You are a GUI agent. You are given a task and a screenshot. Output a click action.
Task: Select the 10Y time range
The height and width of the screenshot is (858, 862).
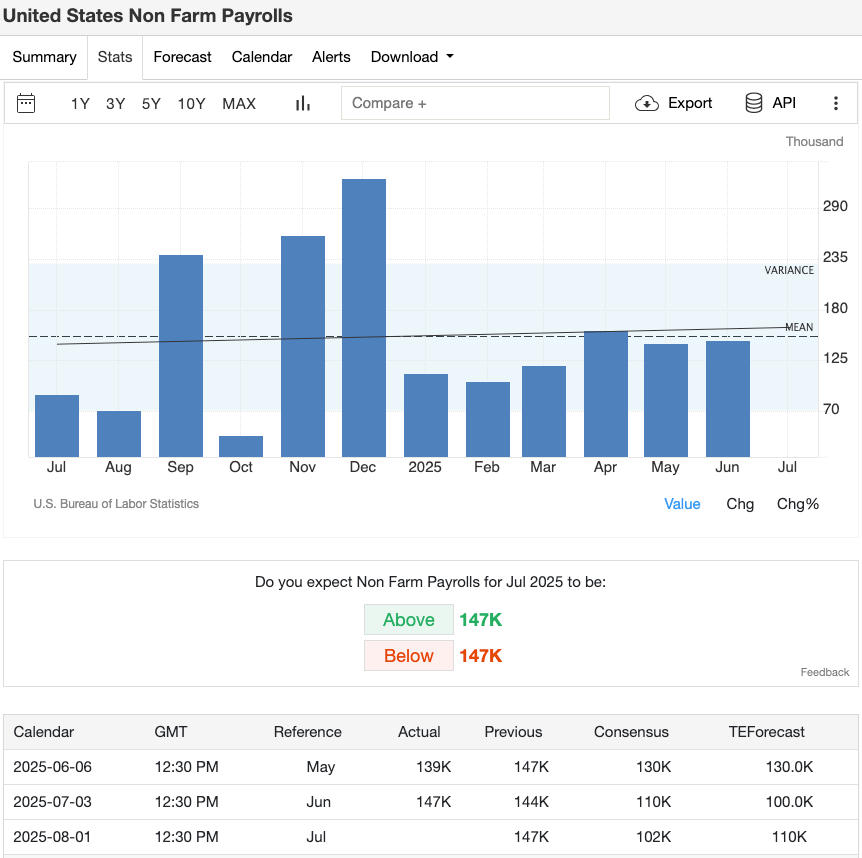coord(191,103)
